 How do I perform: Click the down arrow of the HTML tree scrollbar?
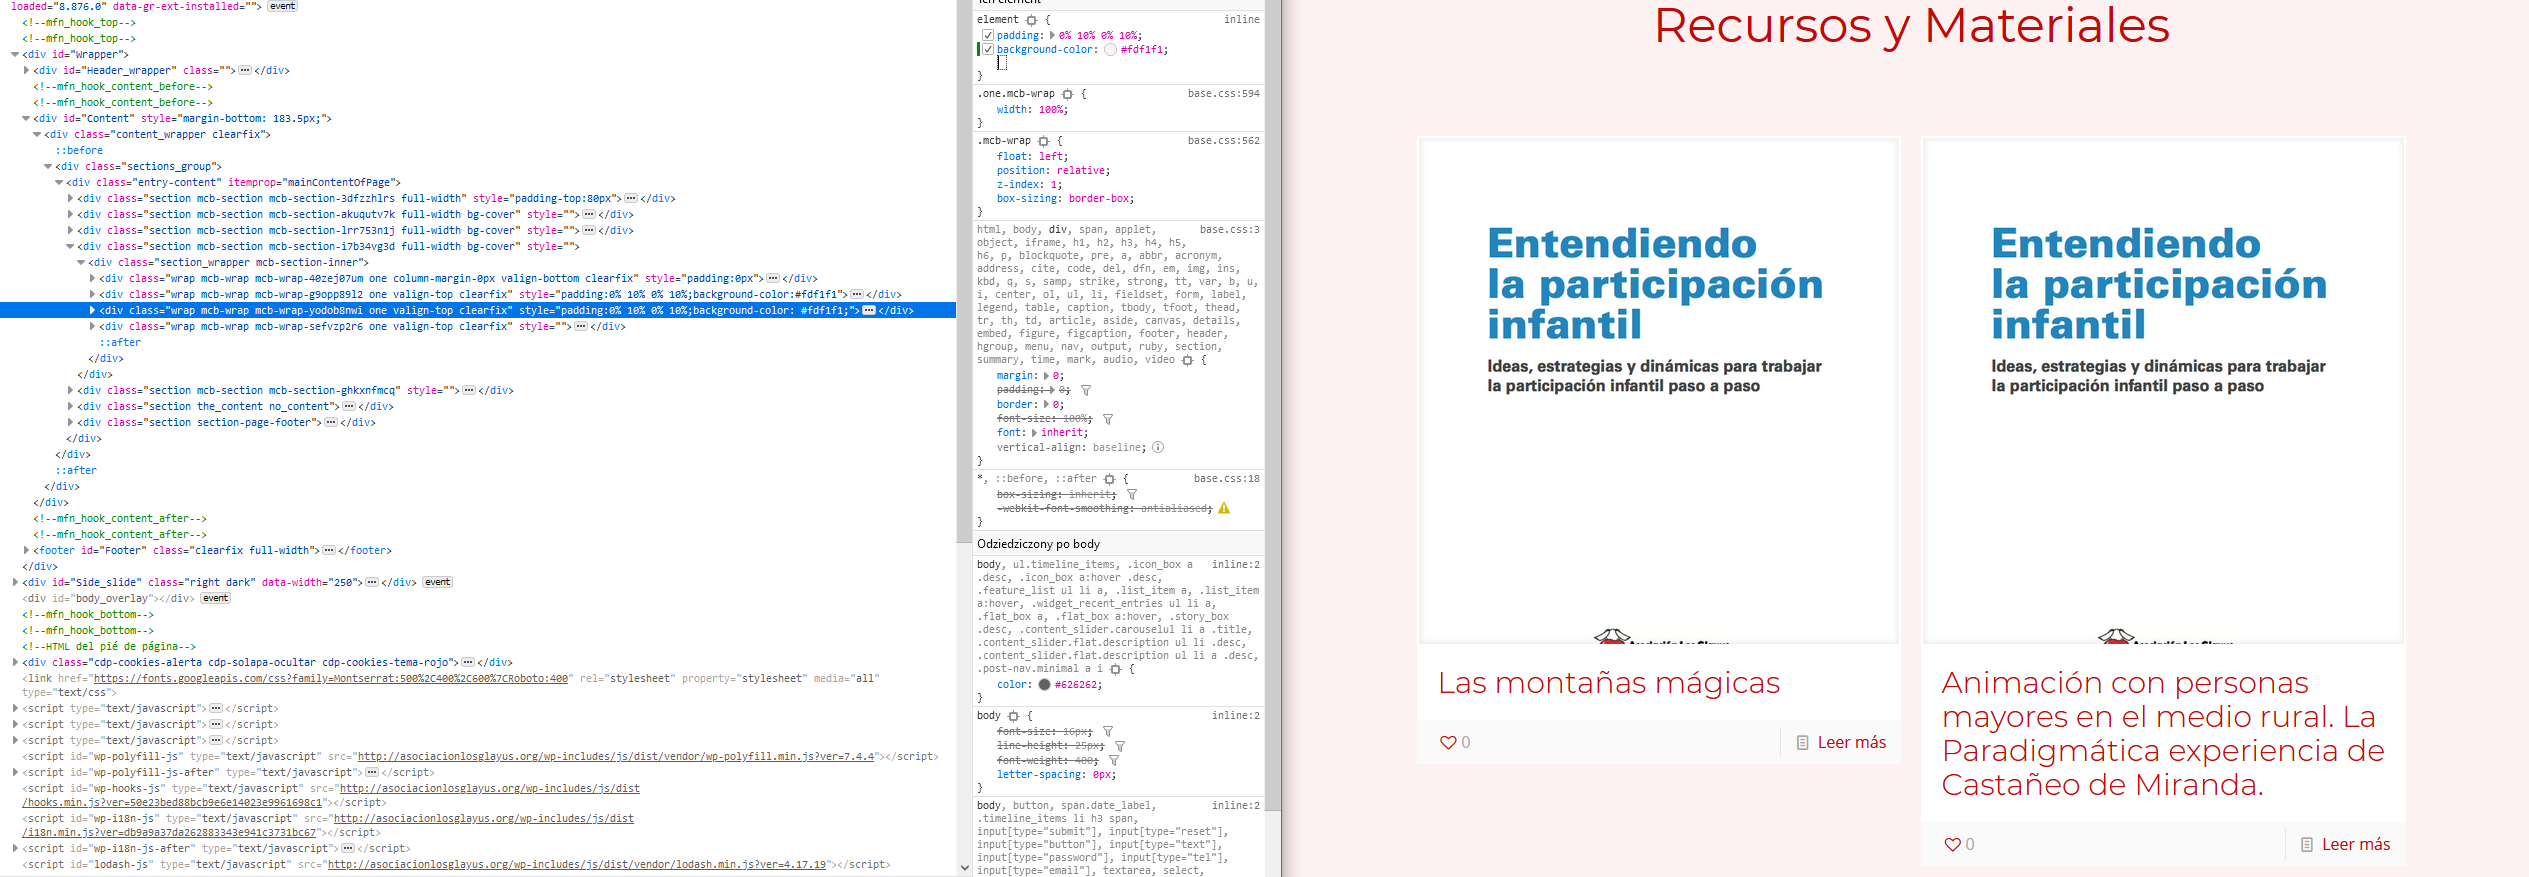[964, 868]
